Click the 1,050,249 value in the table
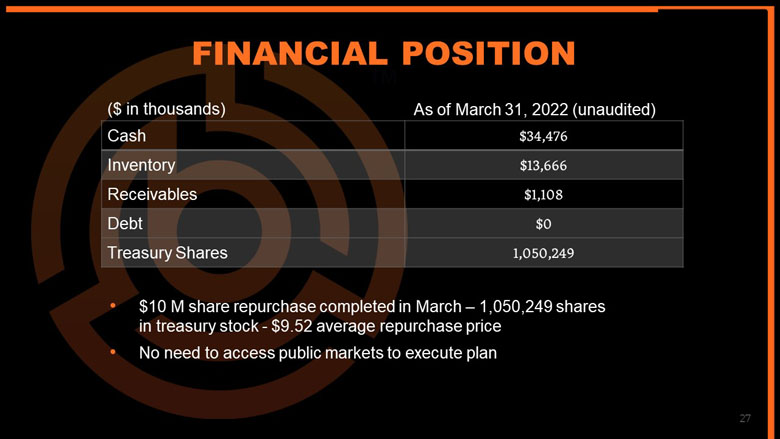 pyautogui.click(x=545, y=253)
